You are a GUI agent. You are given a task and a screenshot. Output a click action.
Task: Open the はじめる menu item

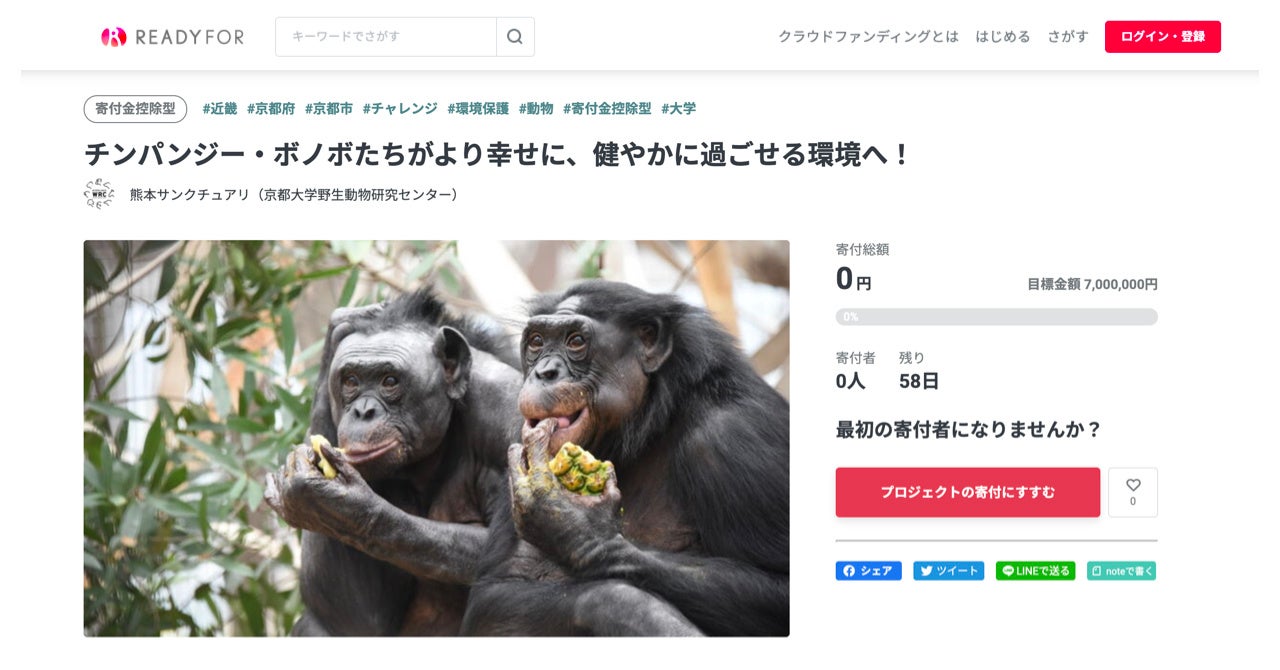point(1003,37)
